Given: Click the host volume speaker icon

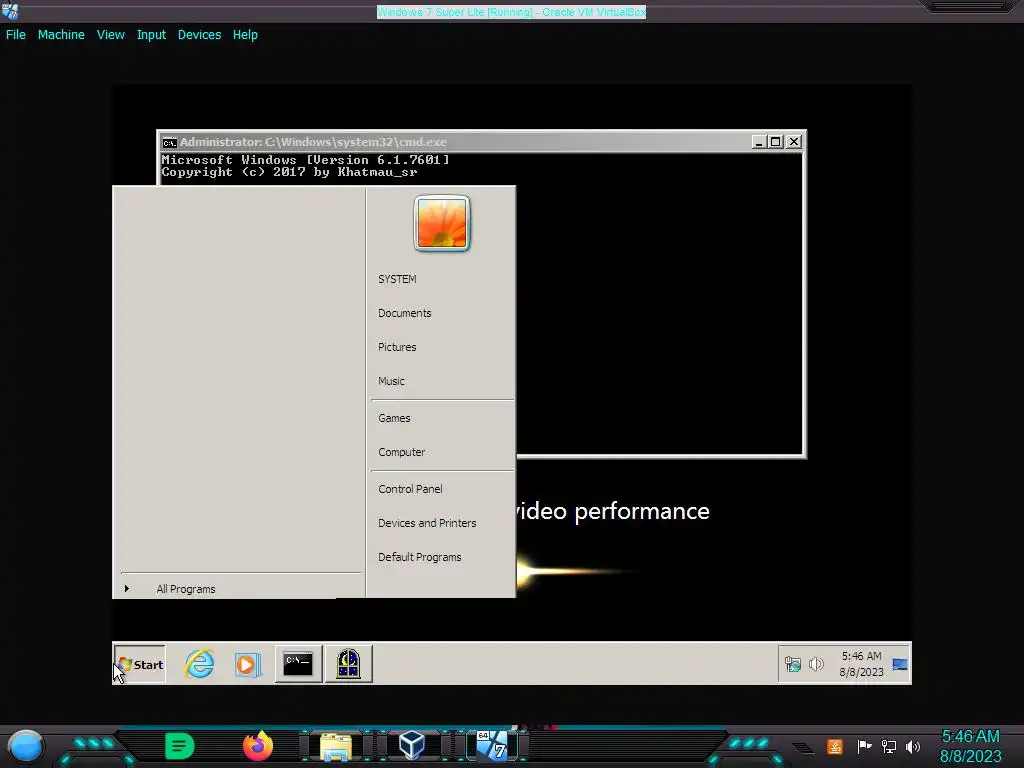Looking at the screenshot, I should coord(913,746).
